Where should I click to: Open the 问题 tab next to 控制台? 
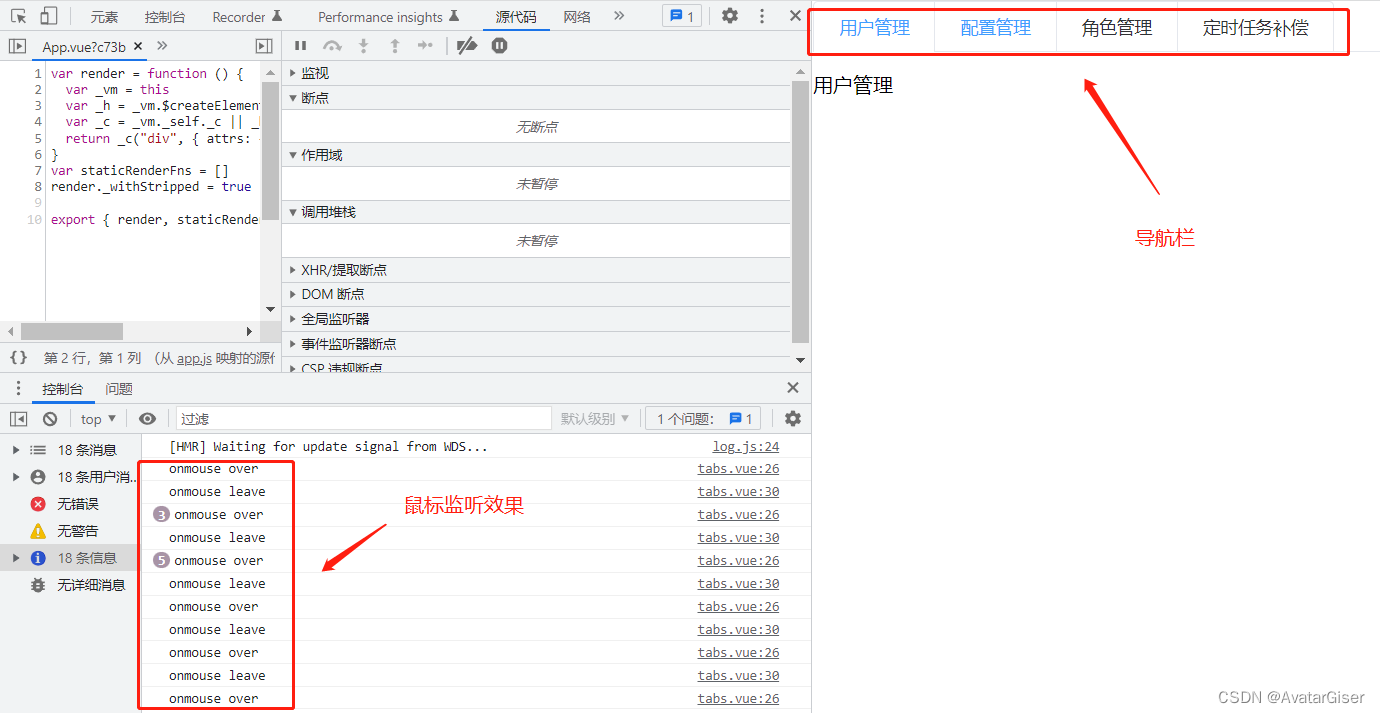[118, 388]
